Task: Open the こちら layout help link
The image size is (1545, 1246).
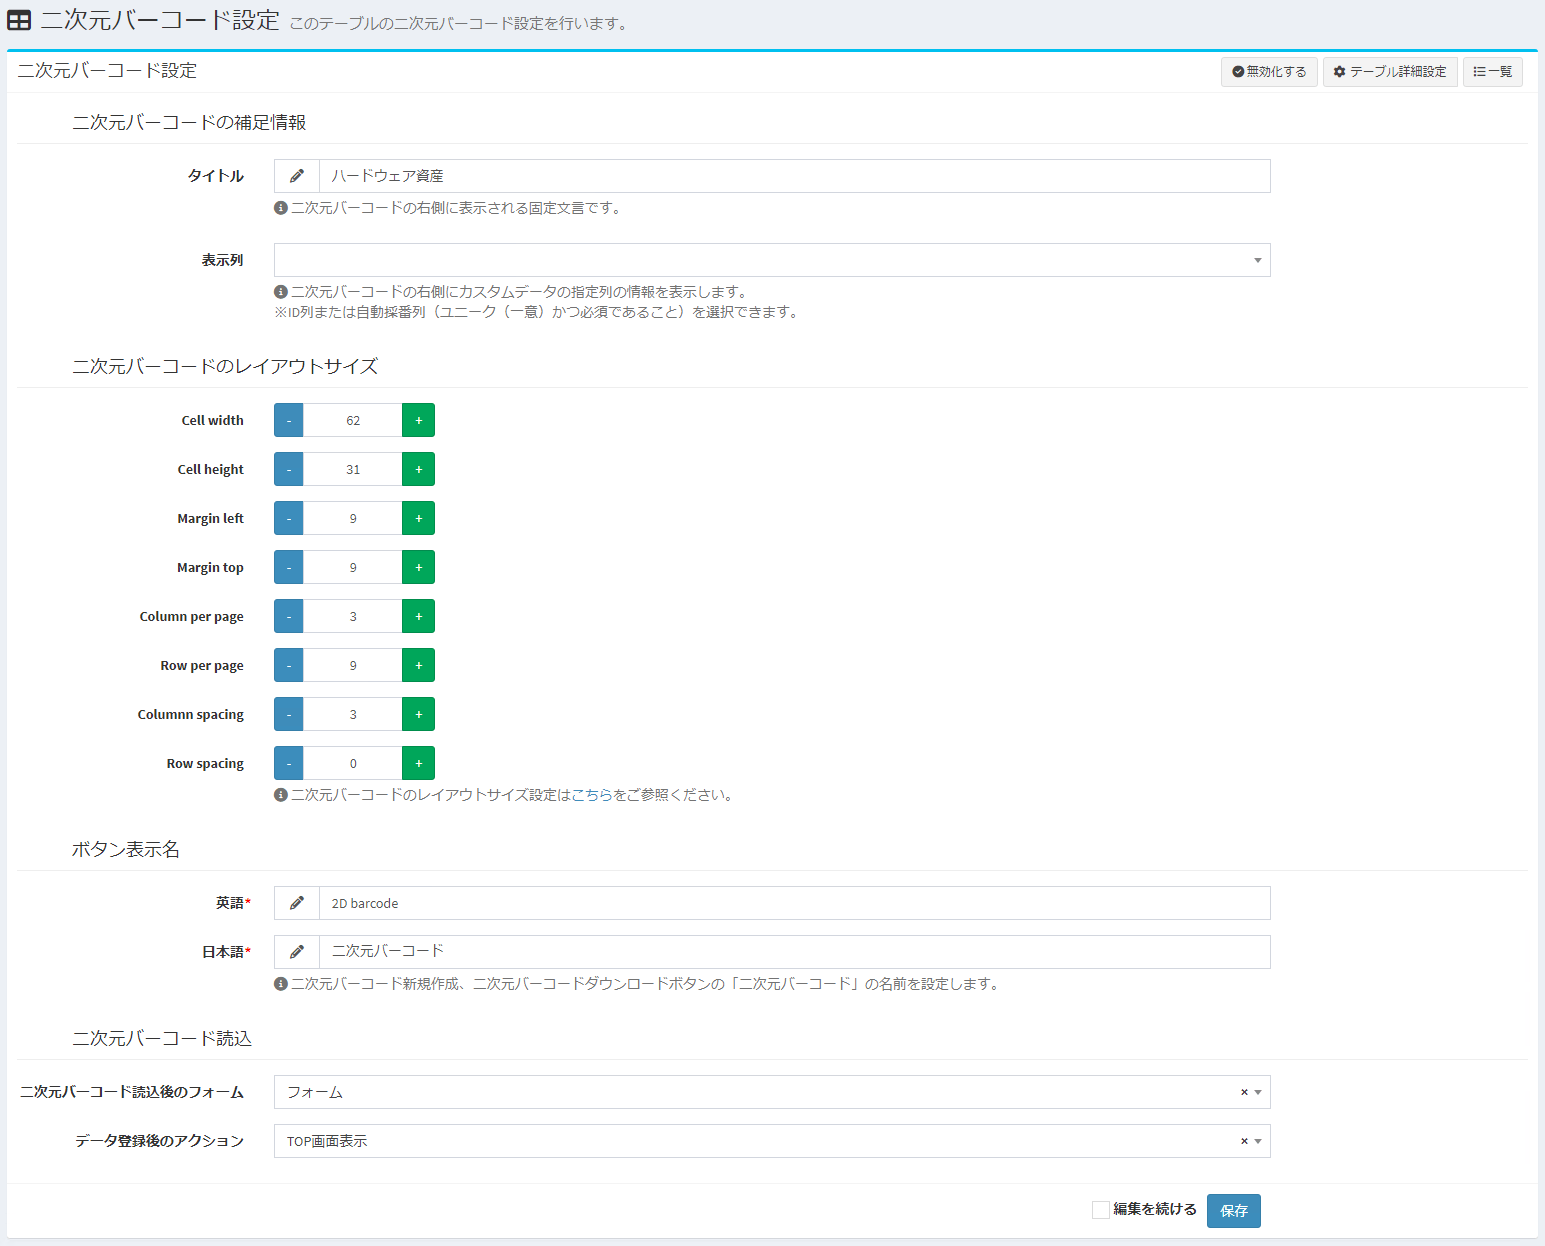Action: coord(591,795)
